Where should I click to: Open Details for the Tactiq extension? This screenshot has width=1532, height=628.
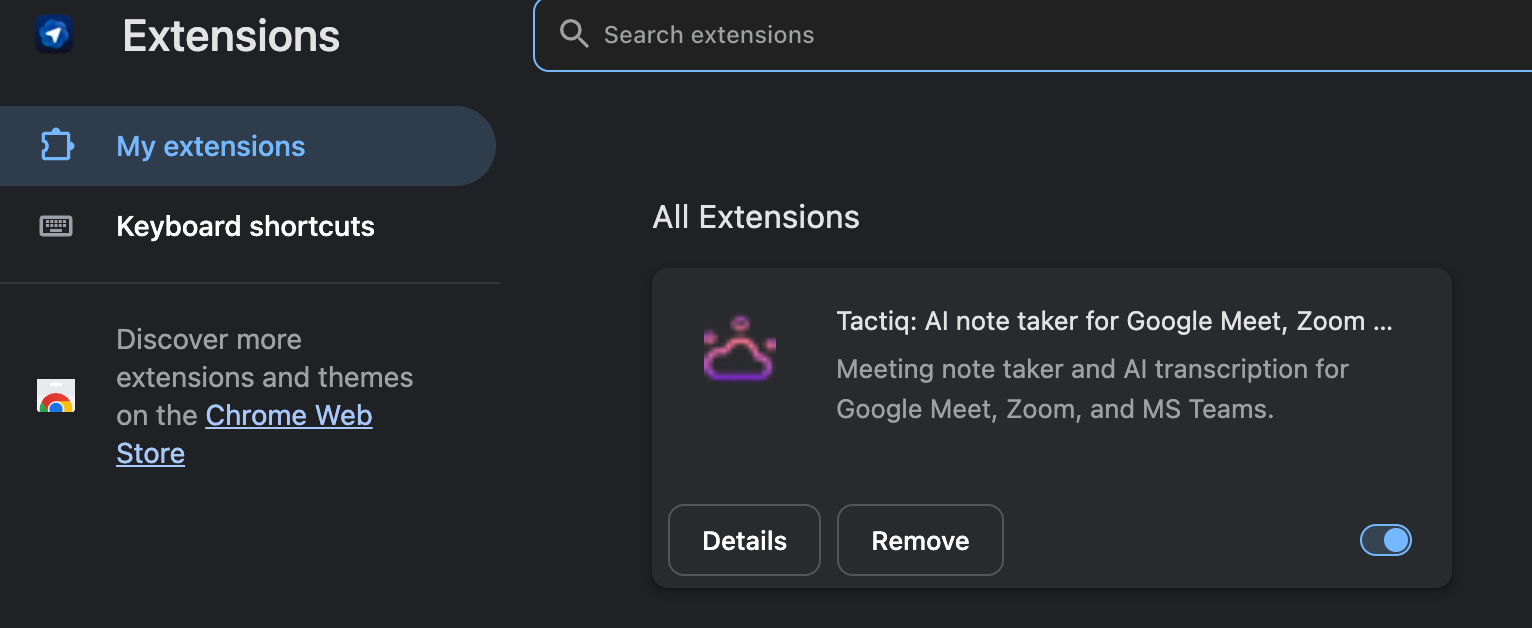(x=744, y=541)
